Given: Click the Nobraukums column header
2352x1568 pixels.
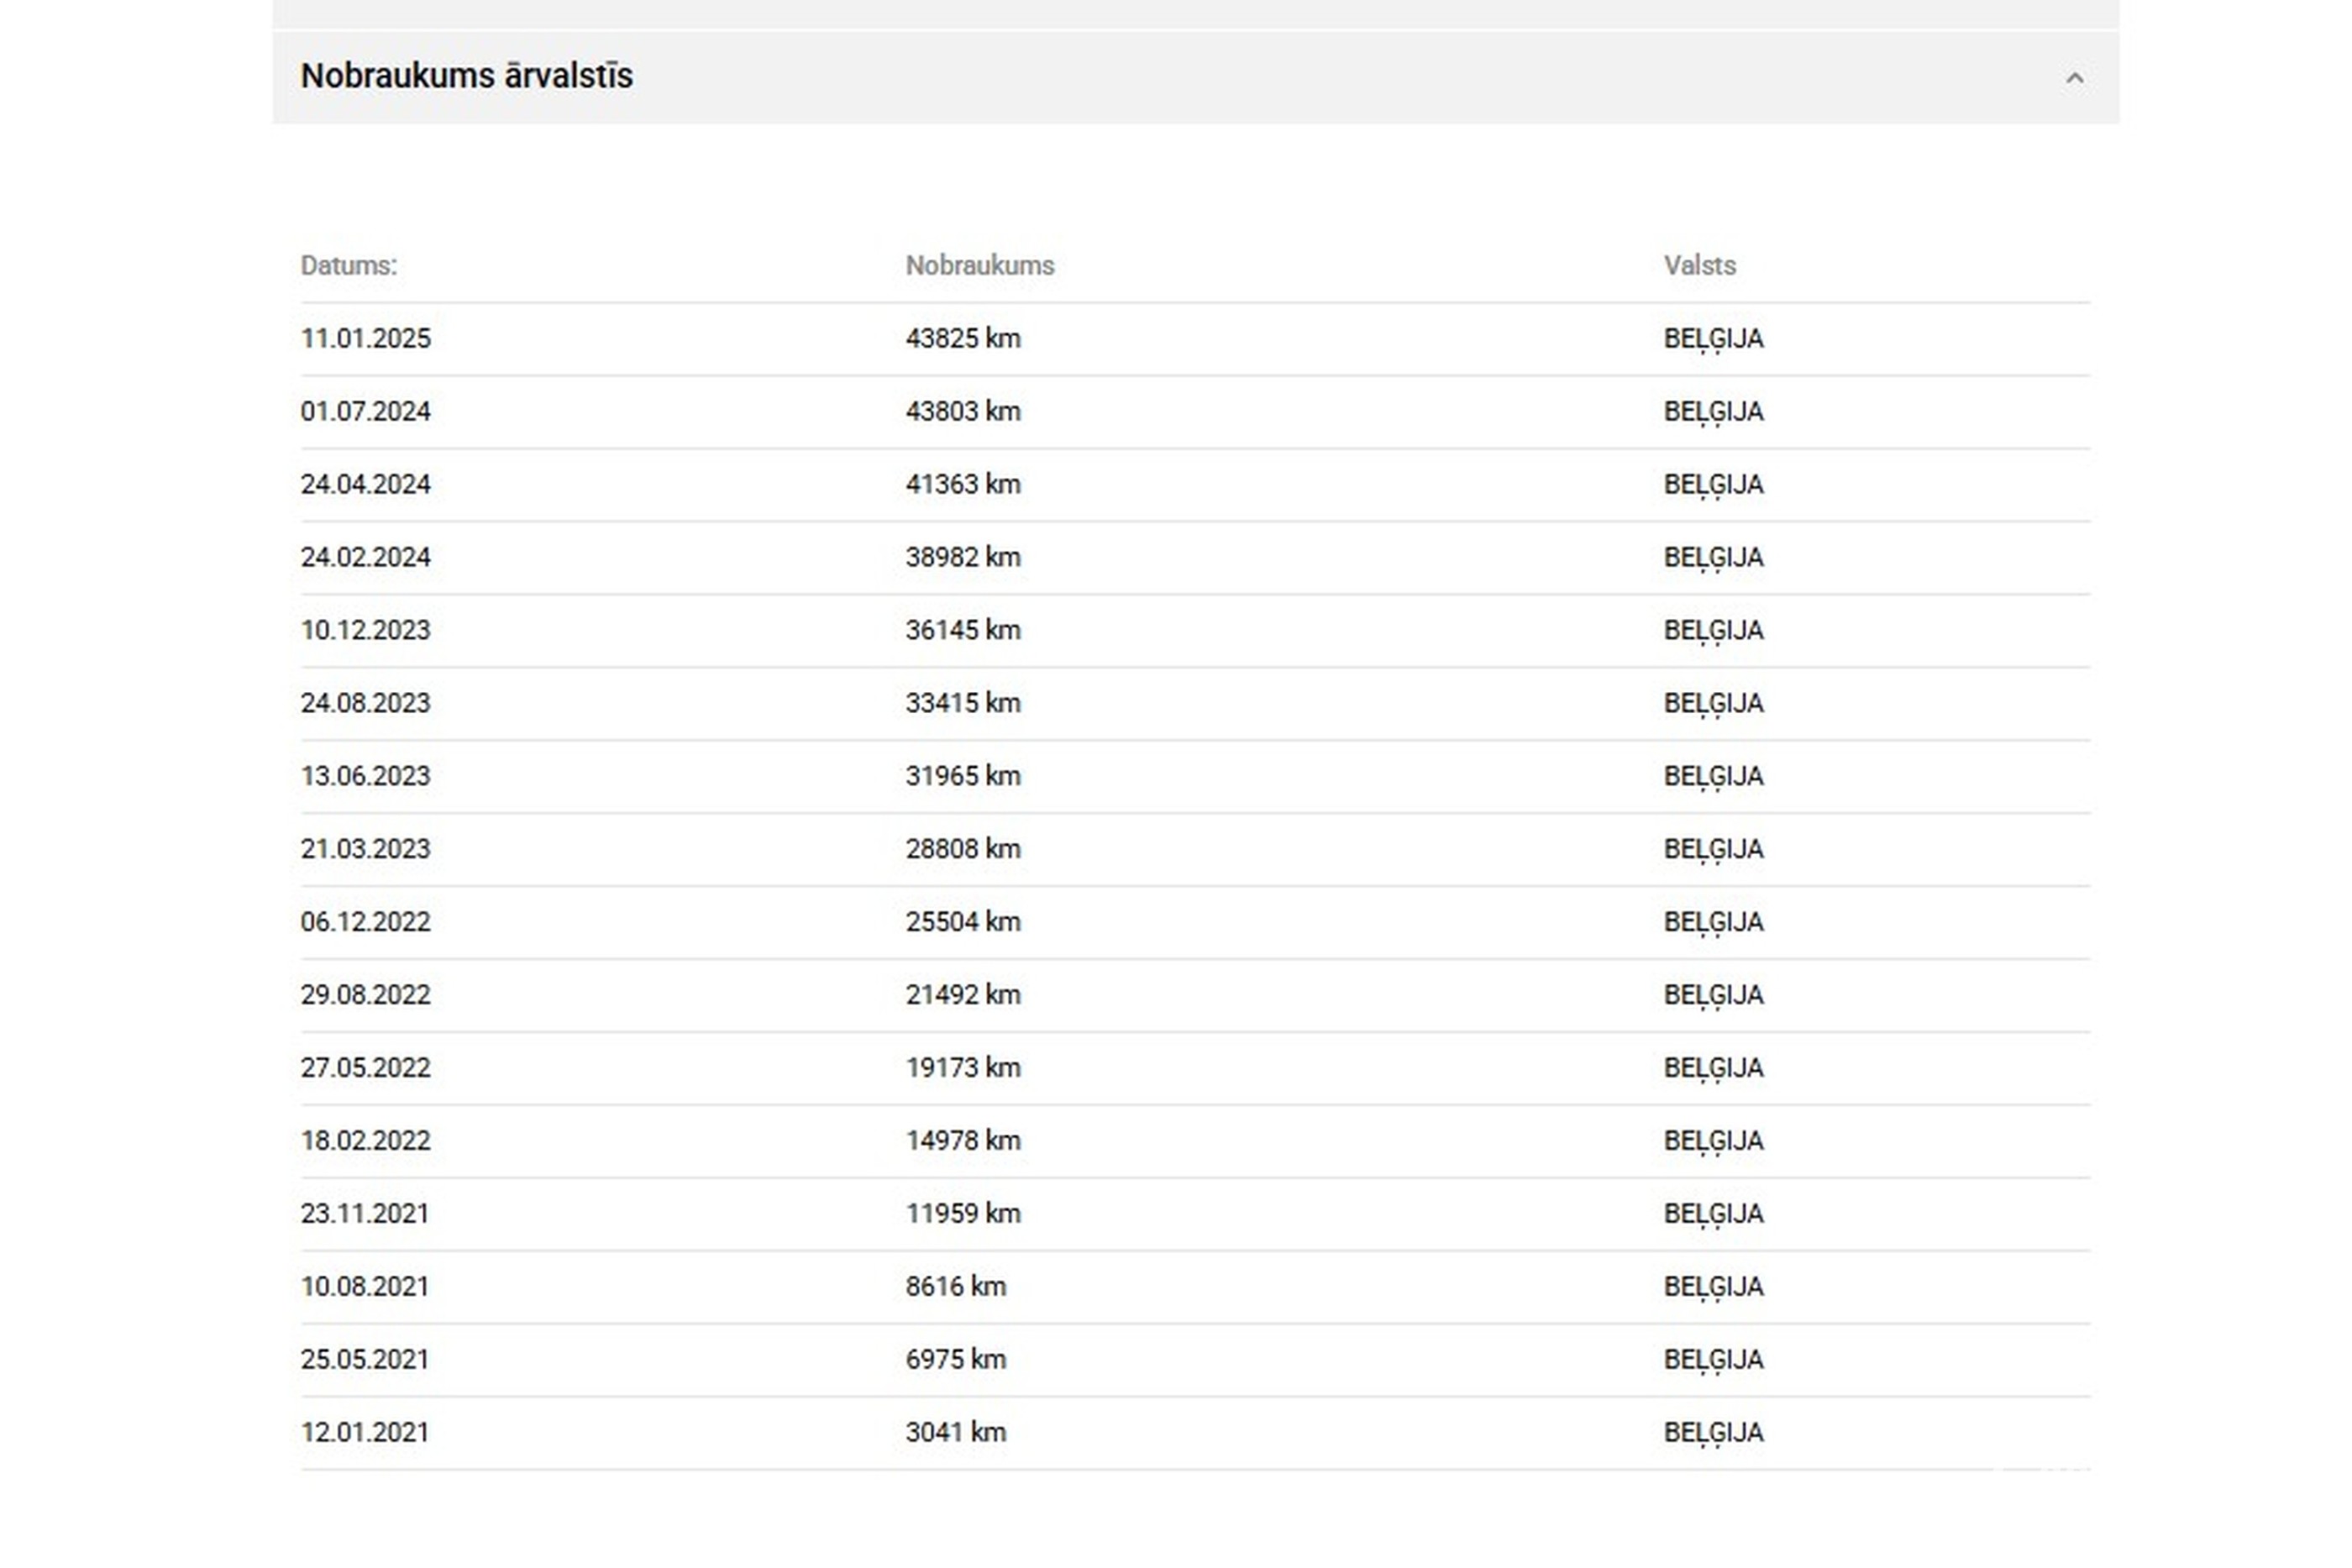Looking at the screenshot, I should [x=979, y=266].
